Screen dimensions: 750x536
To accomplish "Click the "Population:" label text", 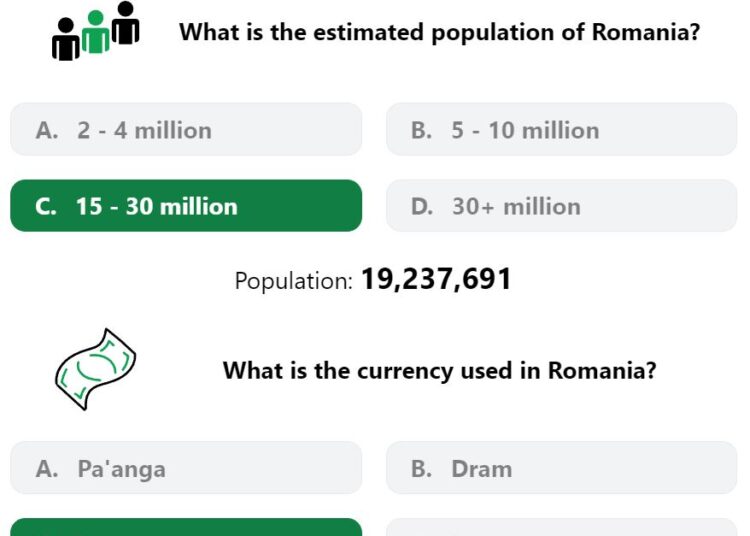I will 294,281.
